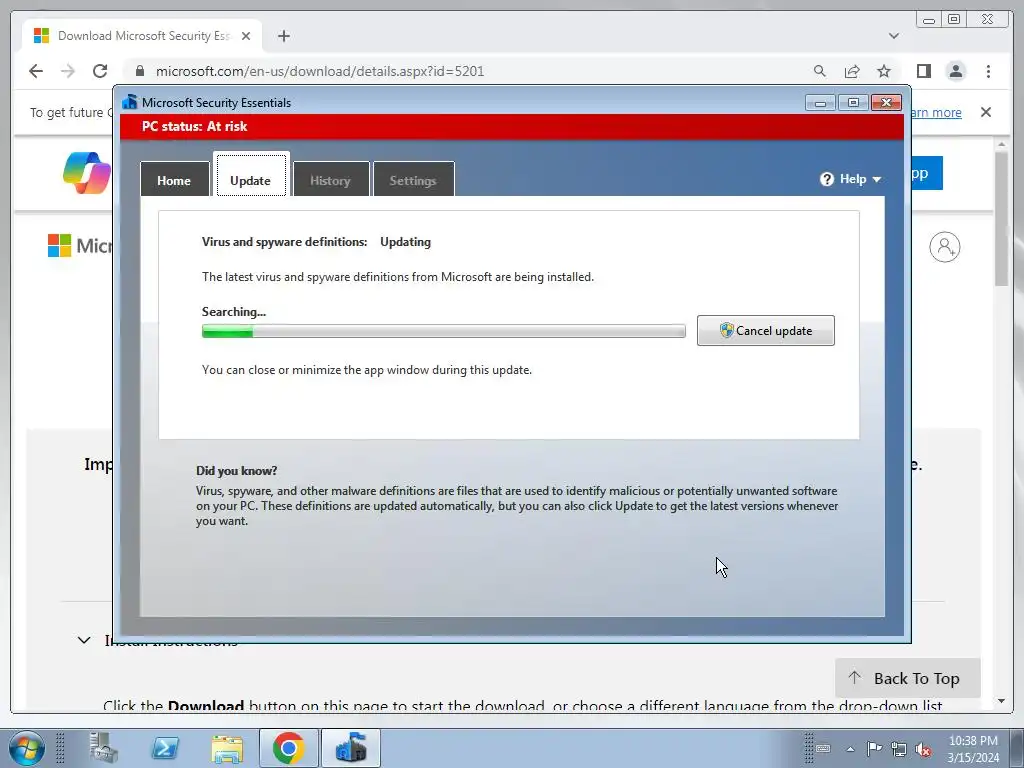Click Security Essentials taskbar icon
This screenshot has width=1024, height=768.
(351, 748)
